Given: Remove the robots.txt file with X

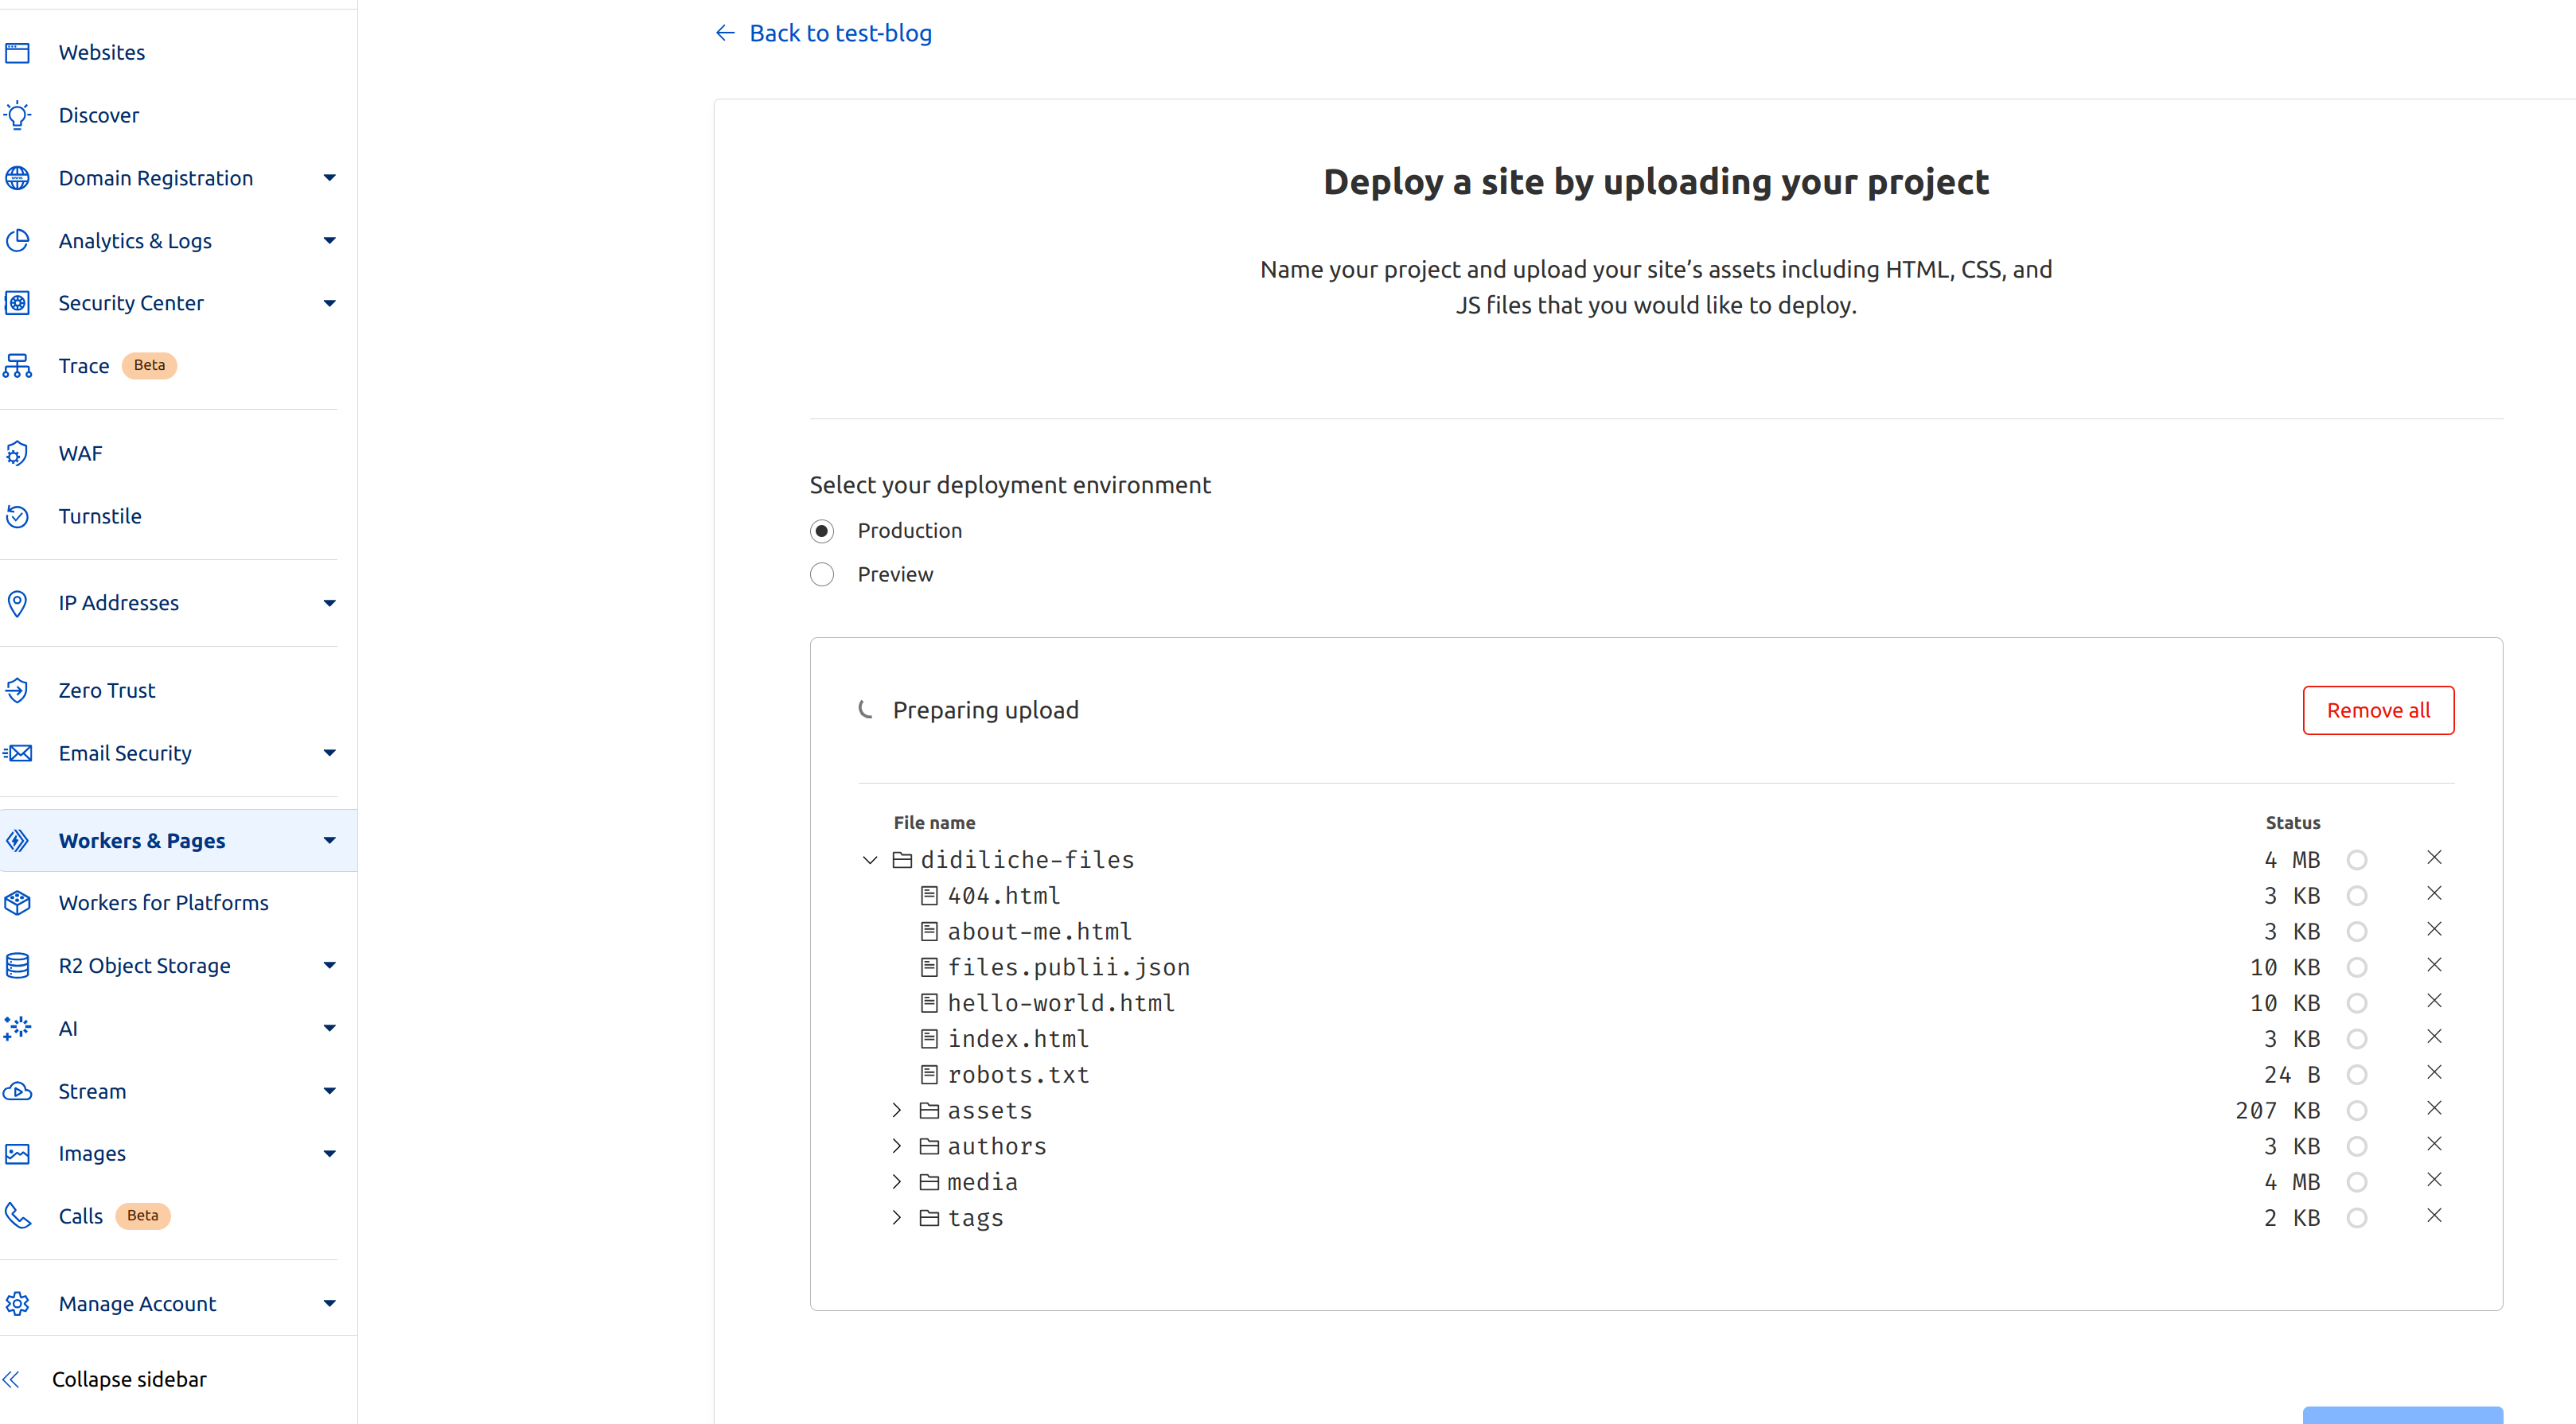Looking at the screenshot, I should pos(2434,1072).
